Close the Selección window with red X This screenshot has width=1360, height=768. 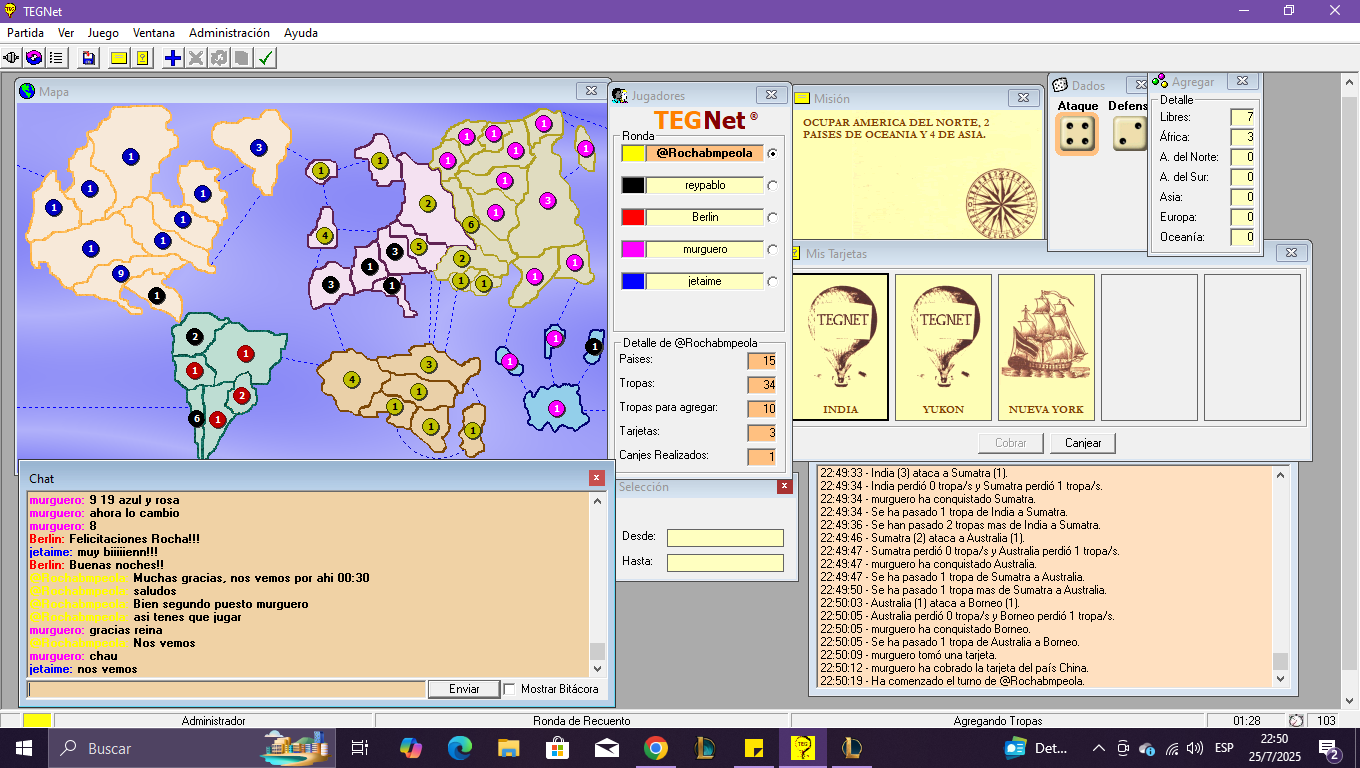pos(785,487)
